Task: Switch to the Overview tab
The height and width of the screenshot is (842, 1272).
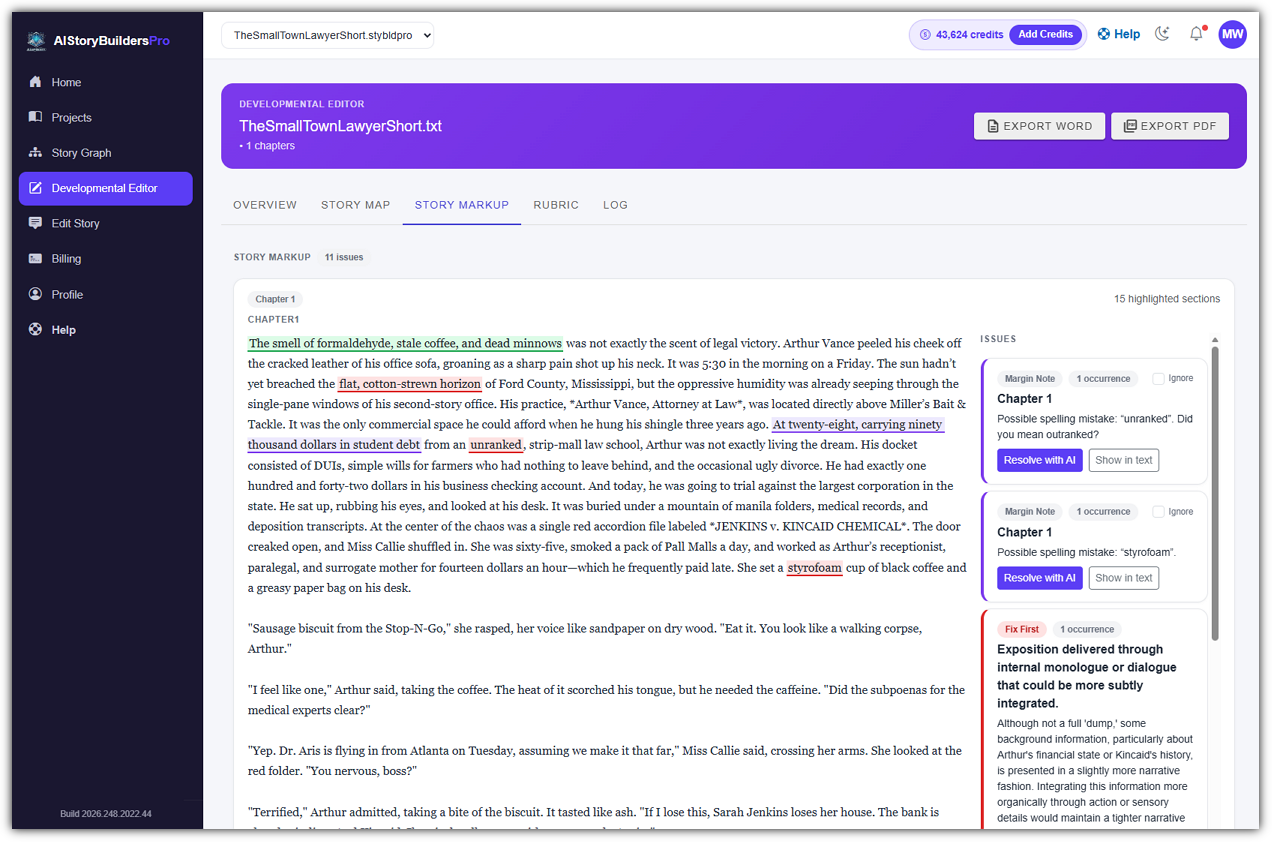Action: tap(265, 205)
